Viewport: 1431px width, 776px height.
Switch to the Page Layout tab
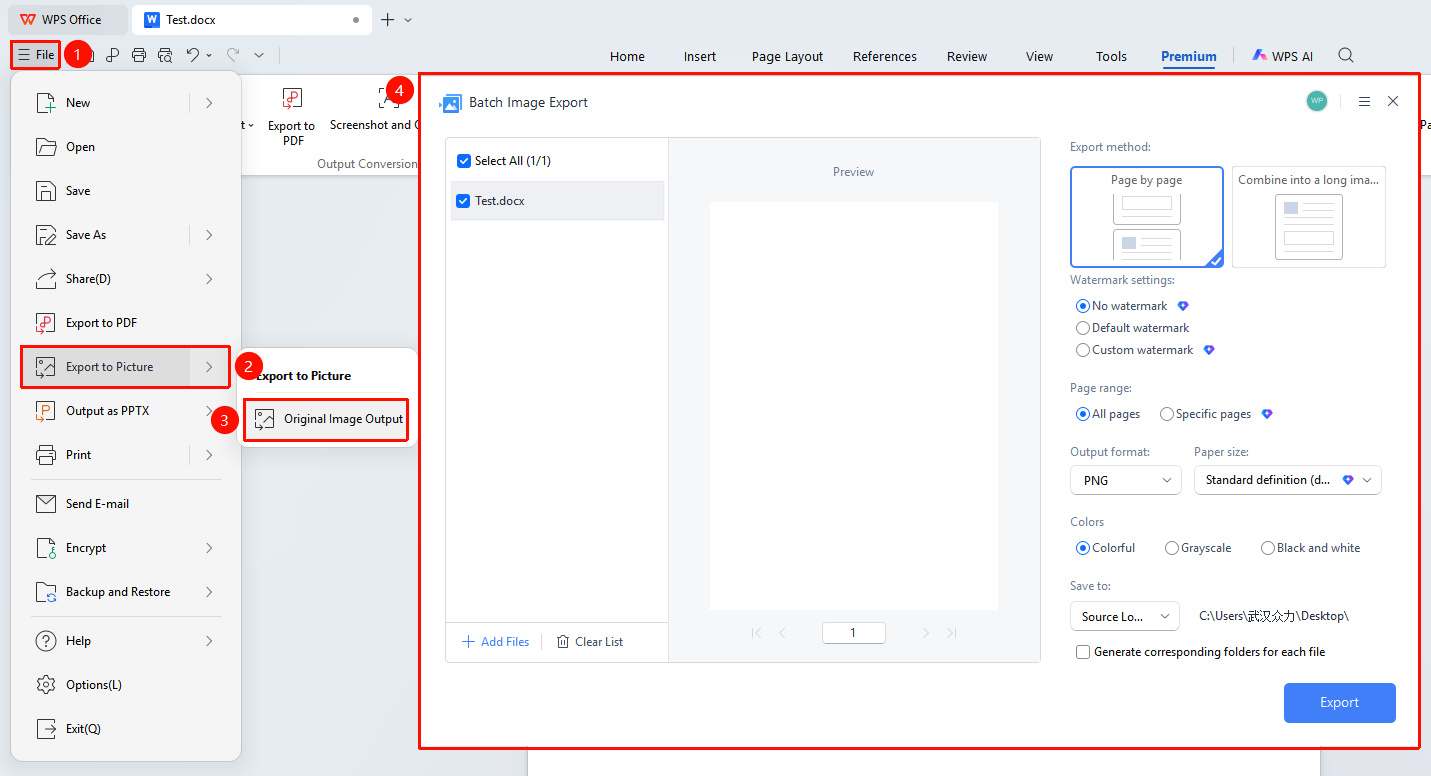click(x=787, y=57)
